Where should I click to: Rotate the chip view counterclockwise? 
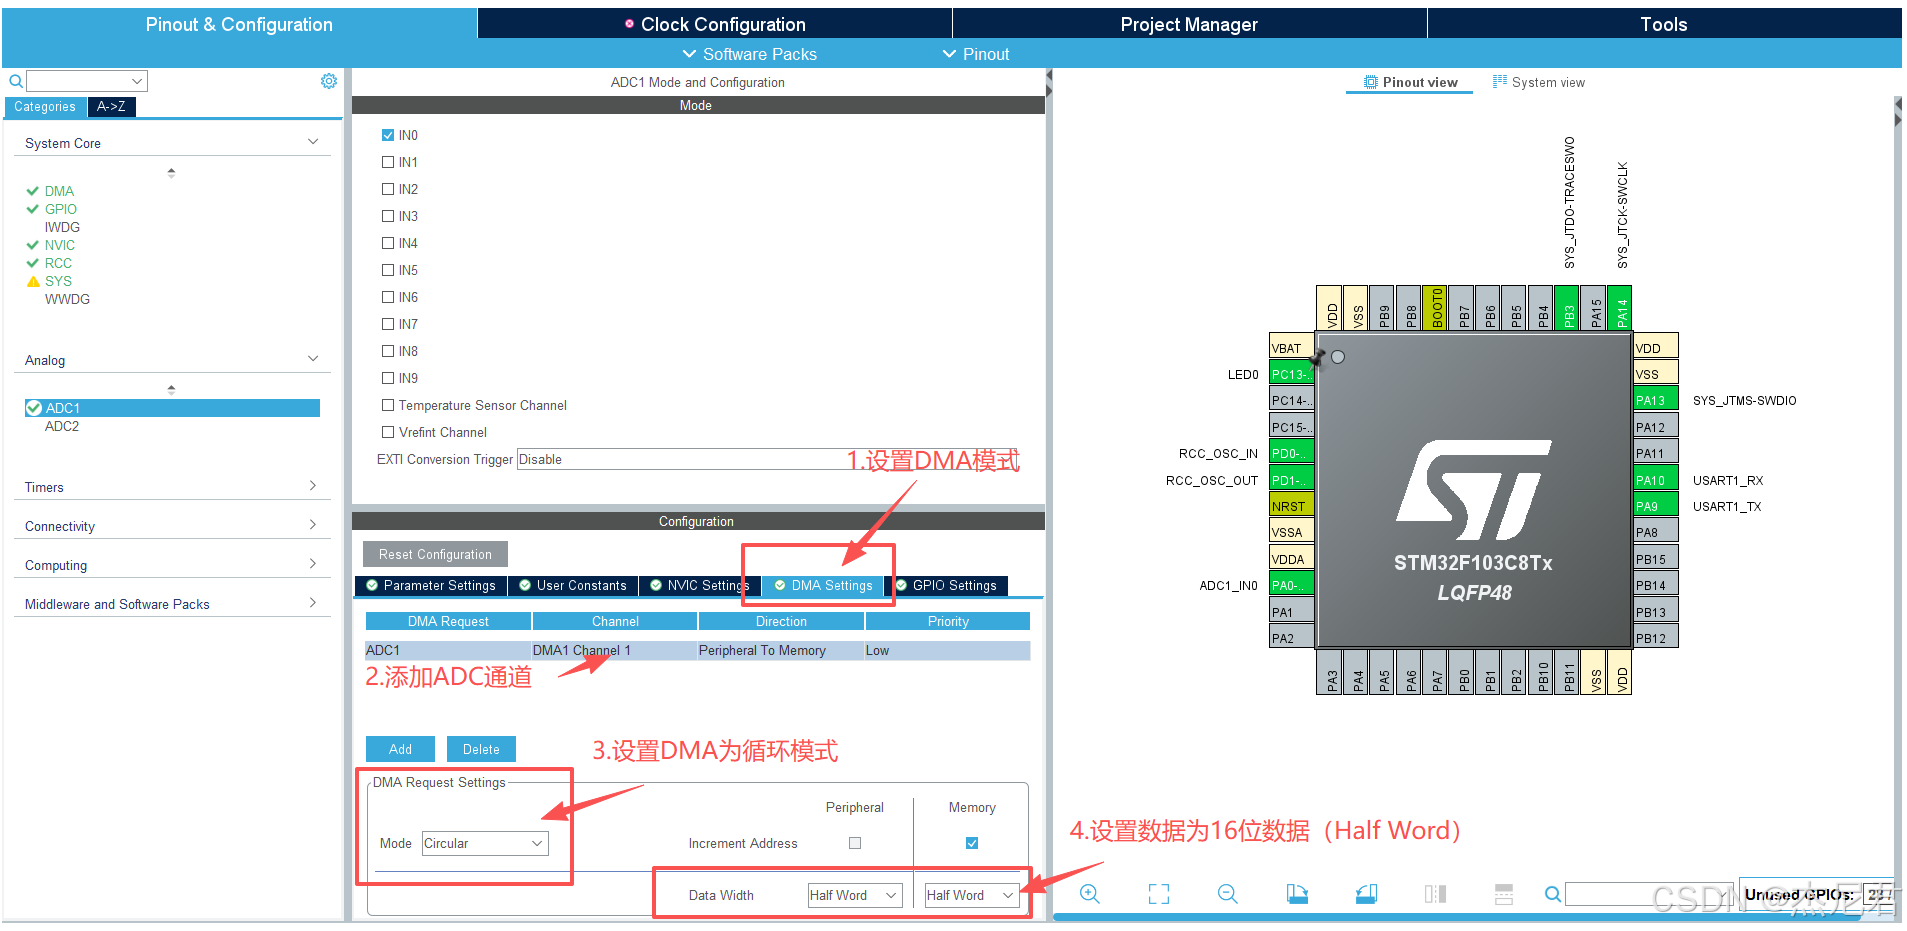pos(1366,894)
